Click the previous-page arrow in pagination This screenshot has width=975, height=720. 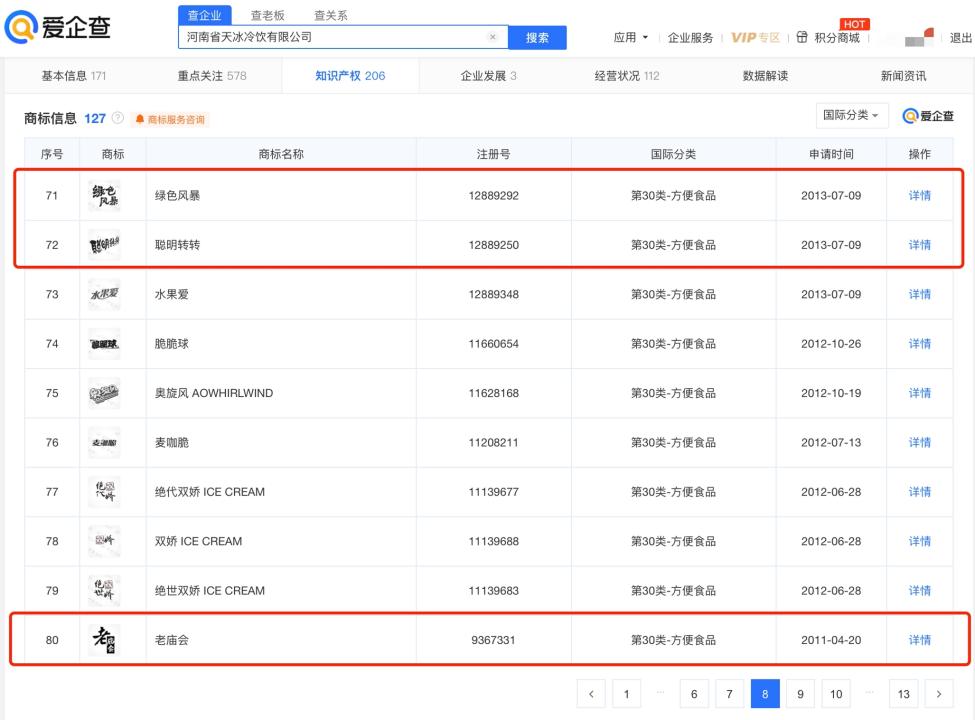point(591,693)
